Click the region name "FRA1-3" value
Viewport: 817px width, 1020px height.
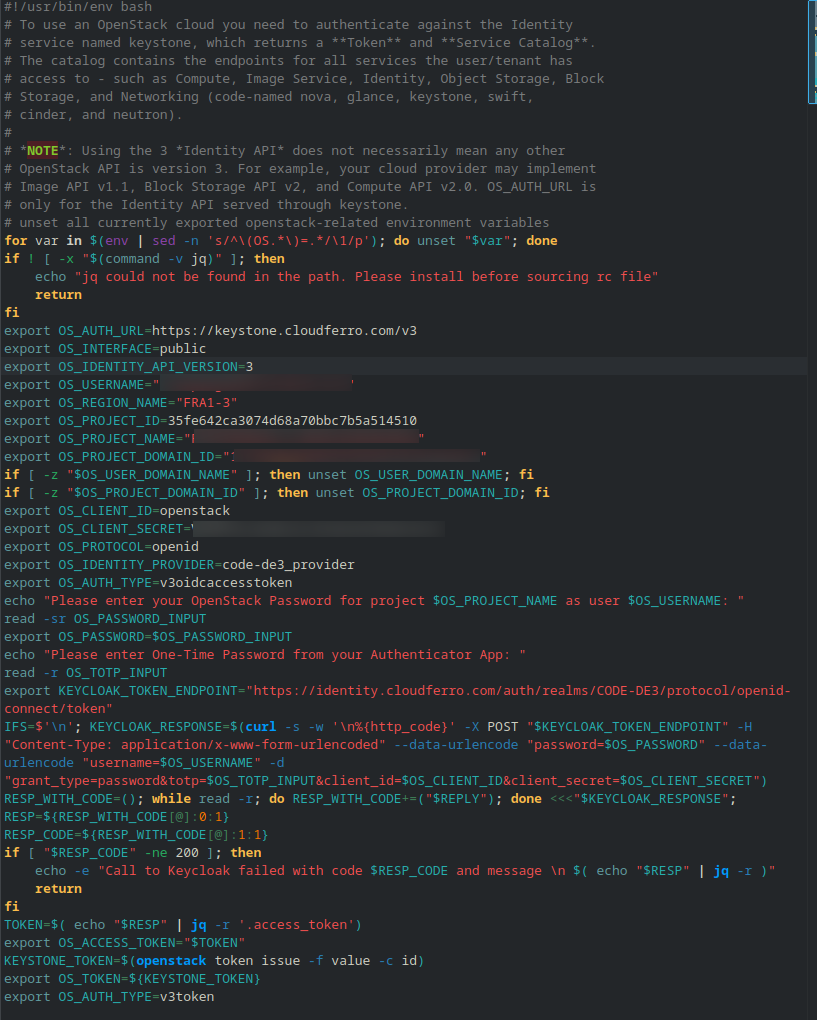[206, 403]
